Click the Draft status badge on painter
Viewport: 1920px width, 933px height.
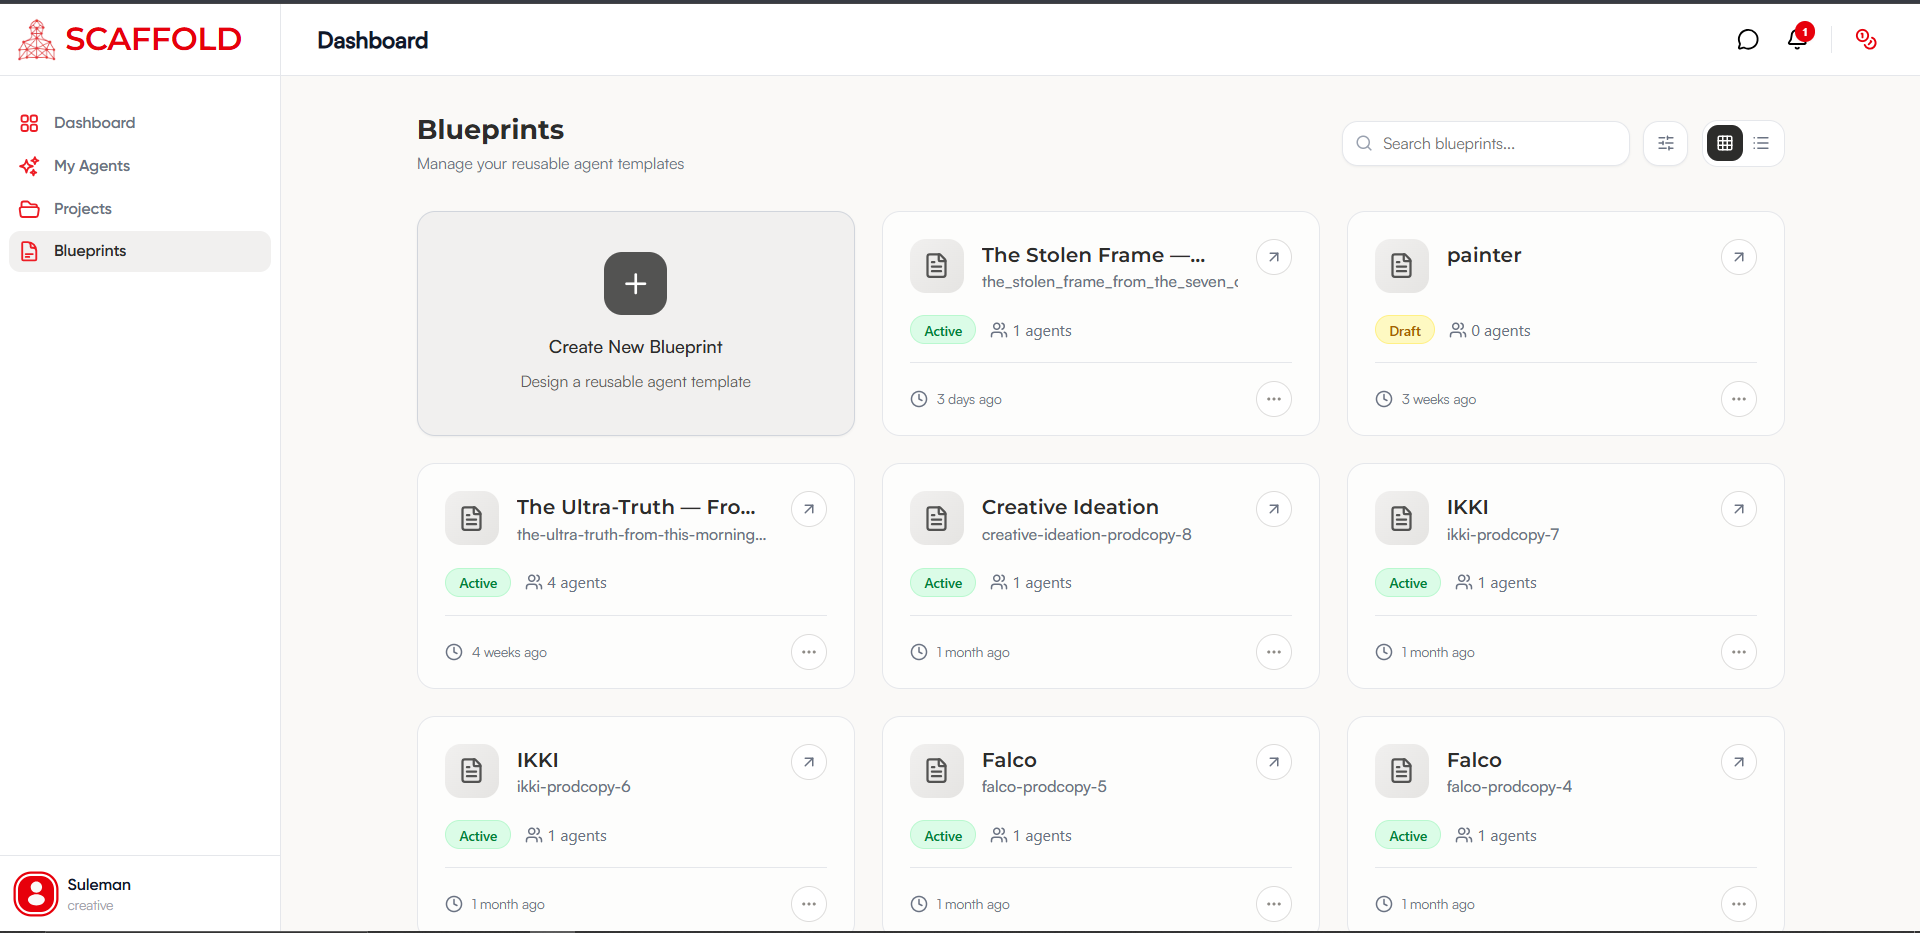[1405, 331]
